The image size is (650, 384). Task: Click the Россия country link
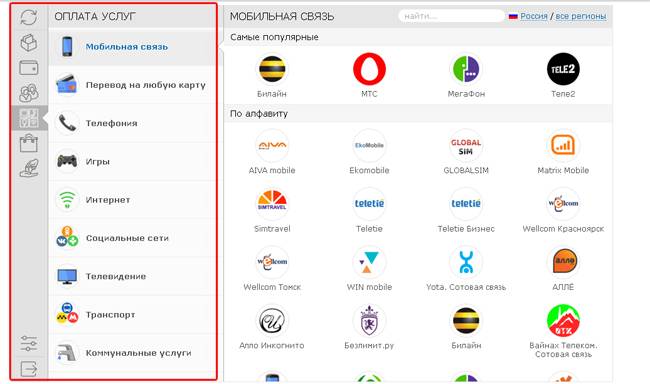(534, 16)
